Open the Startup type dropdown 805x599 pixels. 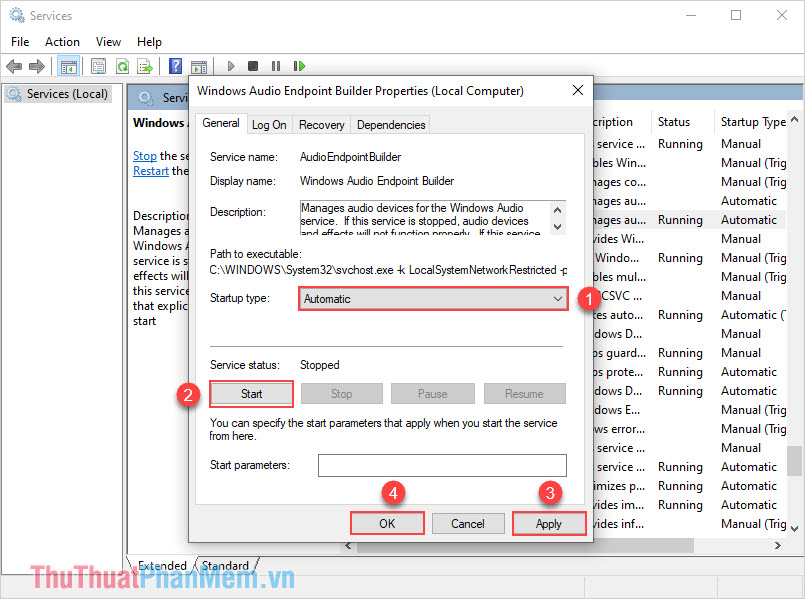coord(434,299)
